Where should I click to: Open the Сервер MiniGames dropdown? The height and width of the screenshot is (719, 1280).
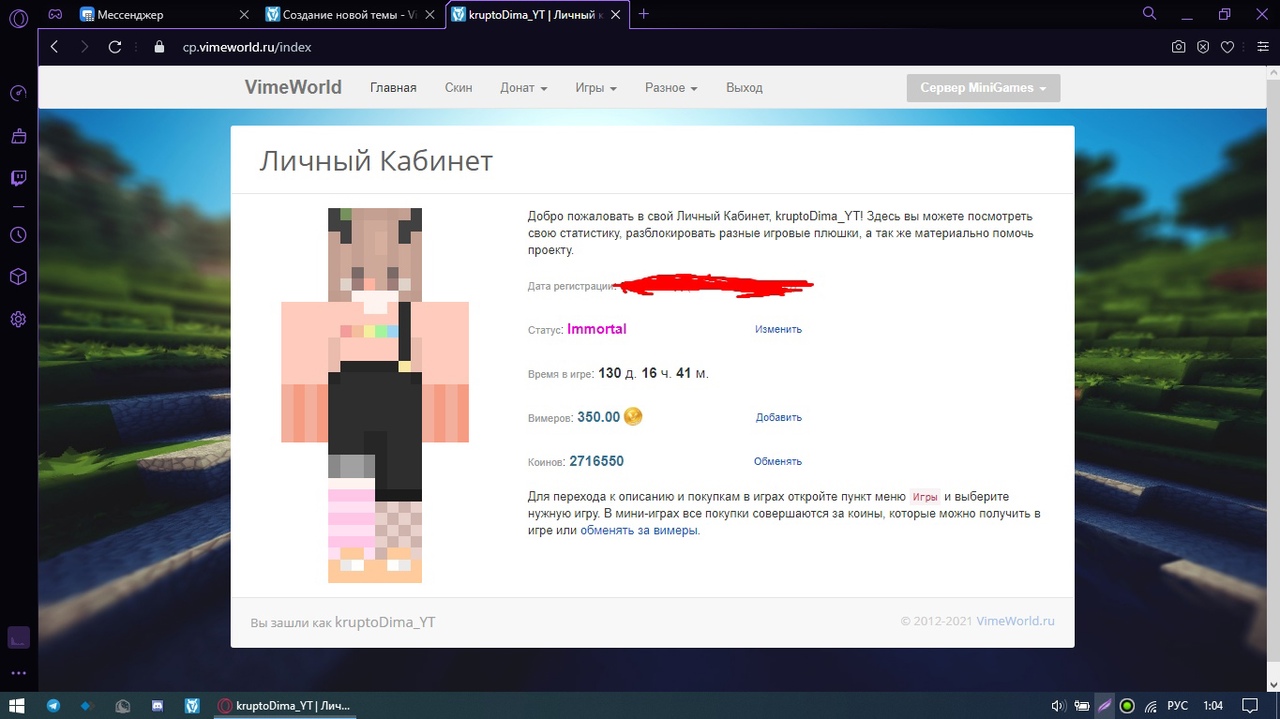point(983,88)
